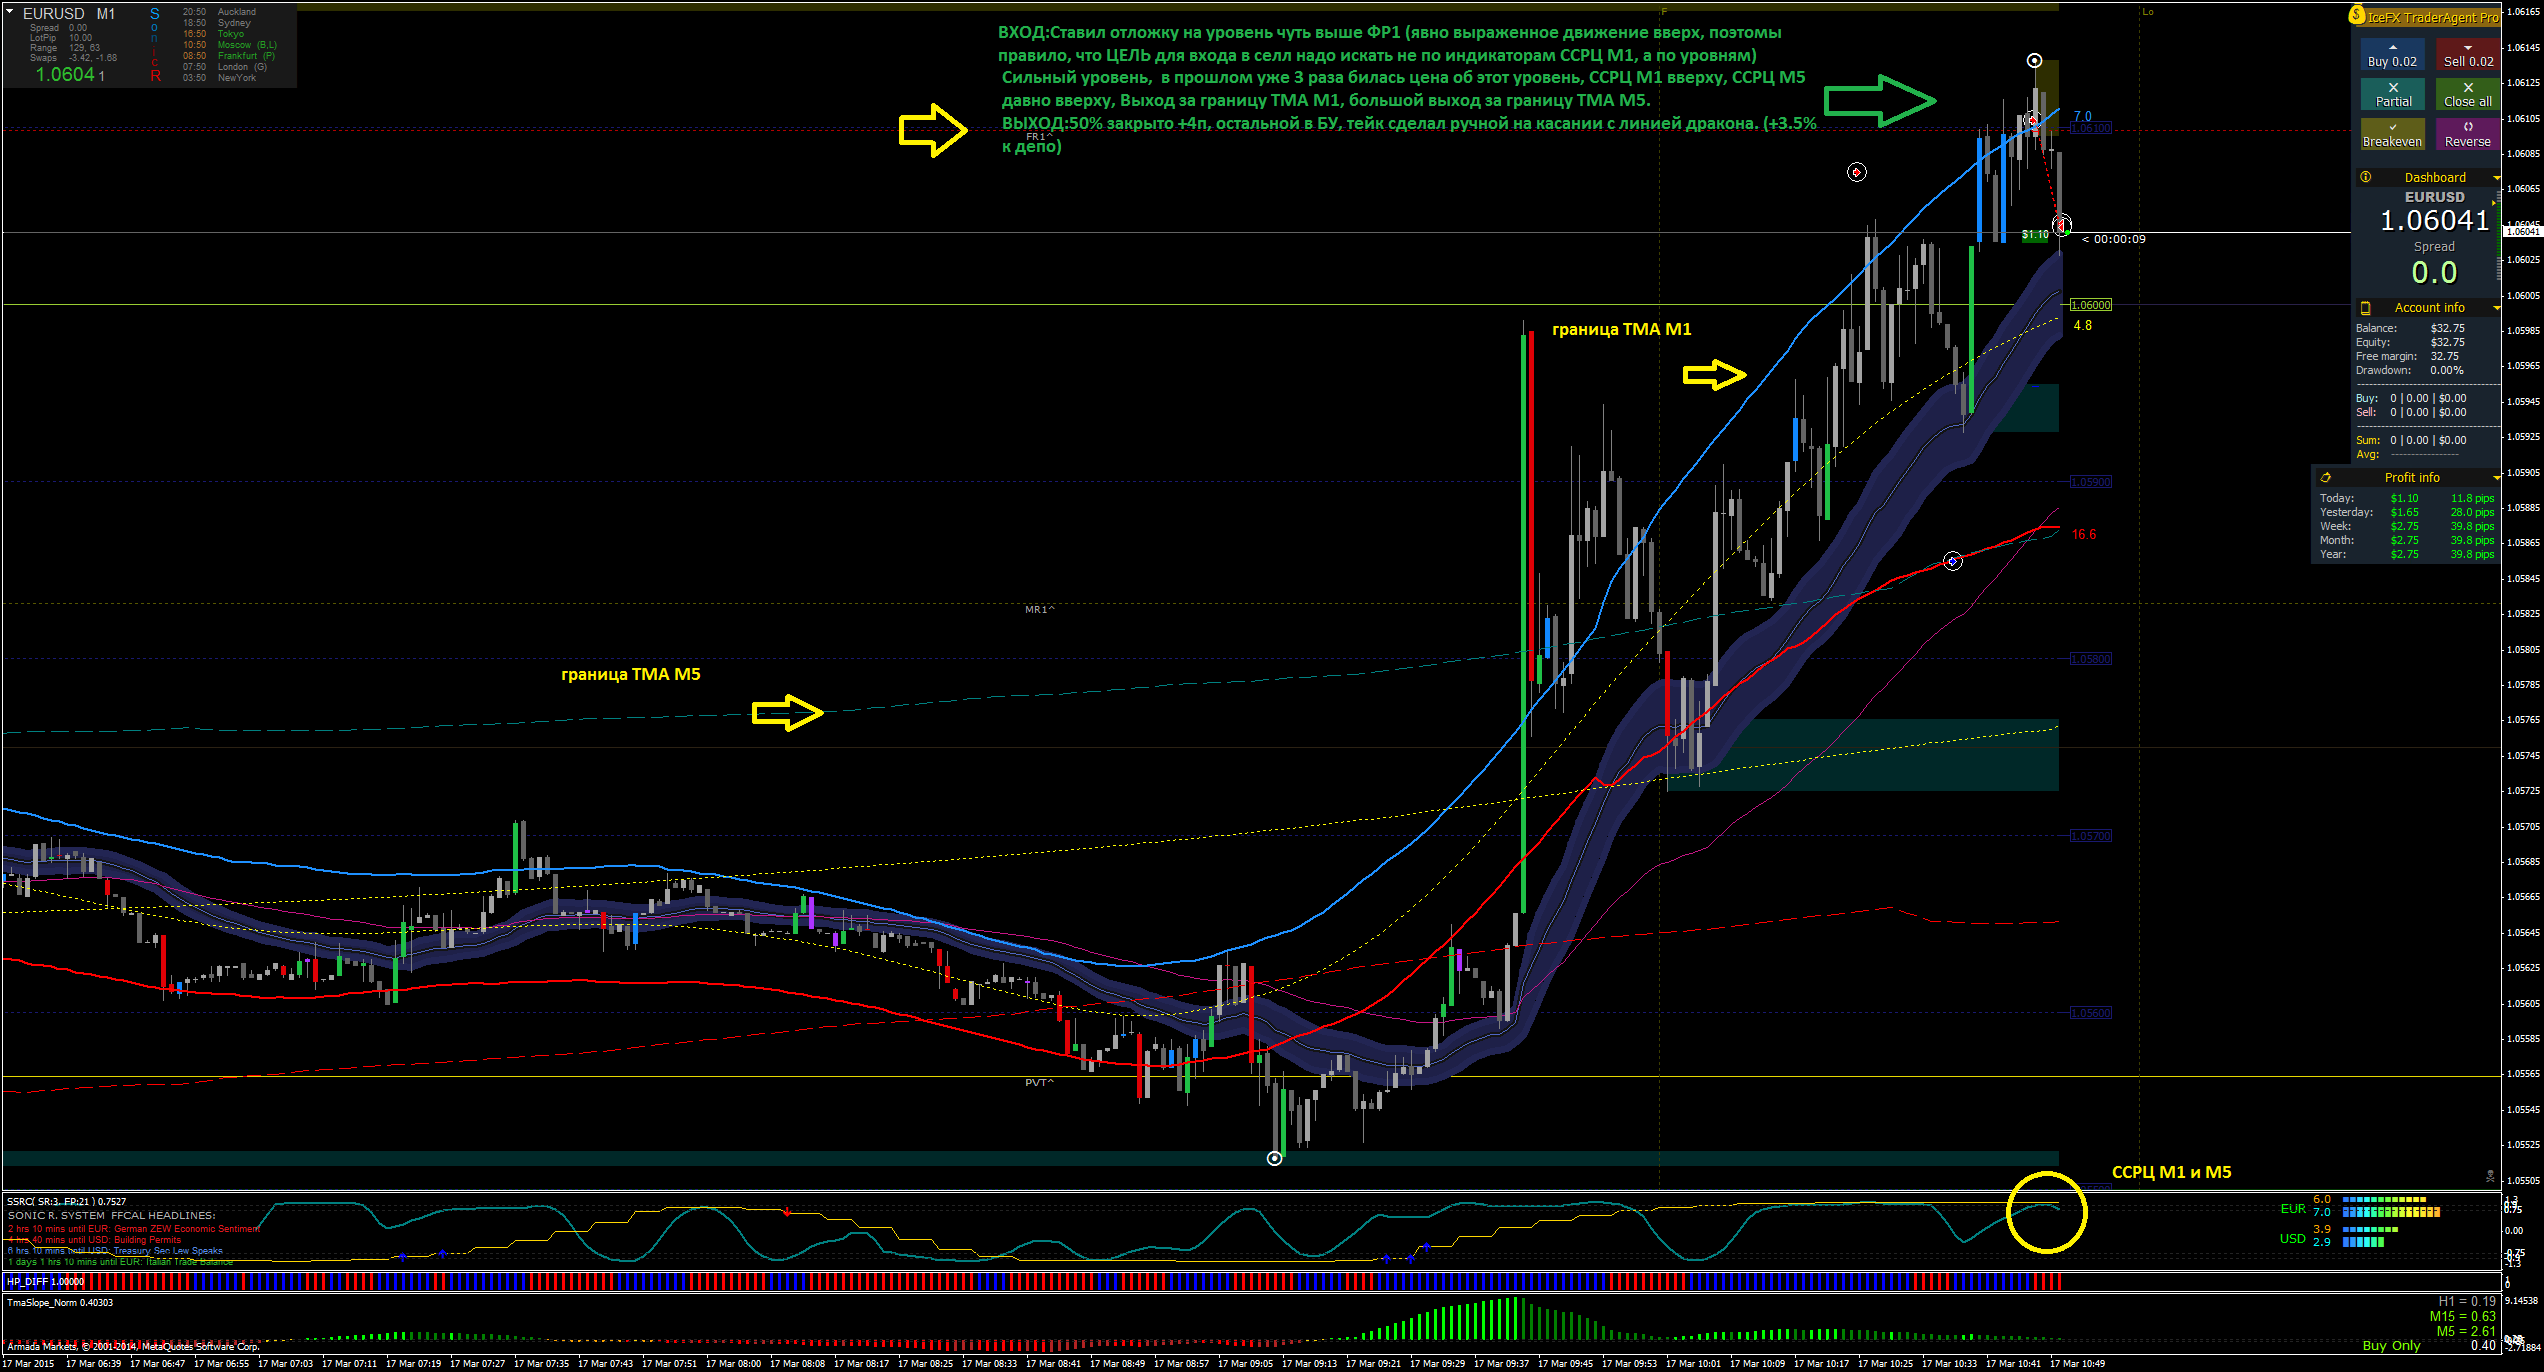The height and width of the screenshot is (1372, 2544).
Task: Click the Close all button
Action: (2468, 94)
